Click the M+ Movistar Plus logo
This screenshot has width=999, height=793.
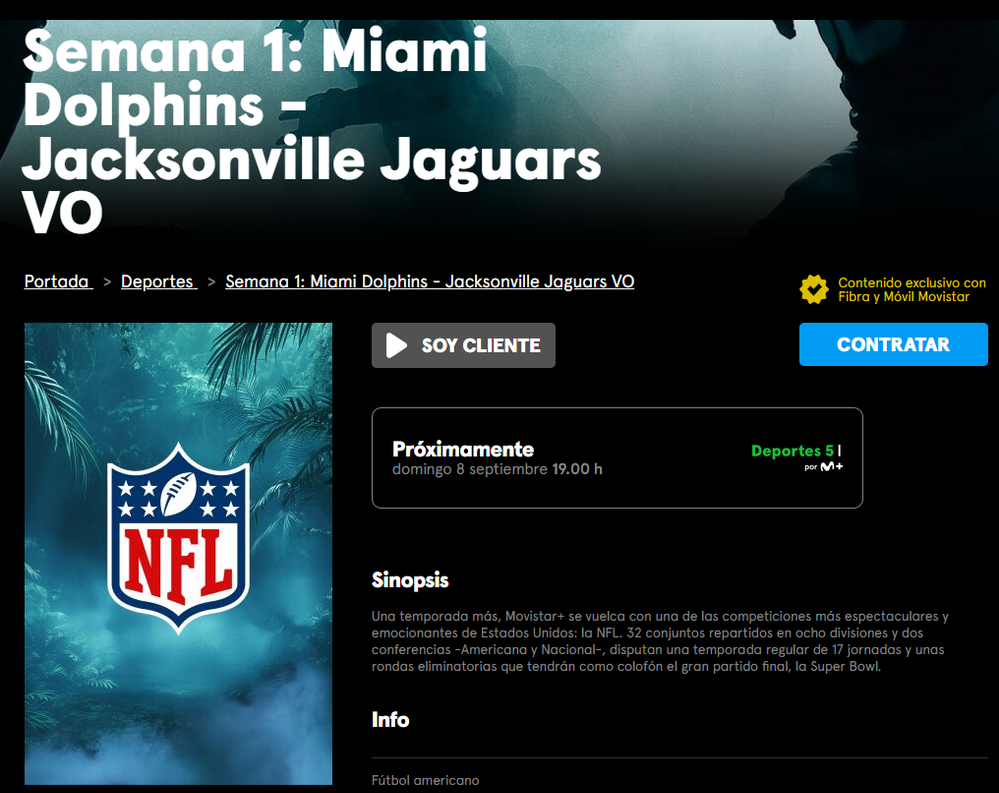[x=831, y=467]
